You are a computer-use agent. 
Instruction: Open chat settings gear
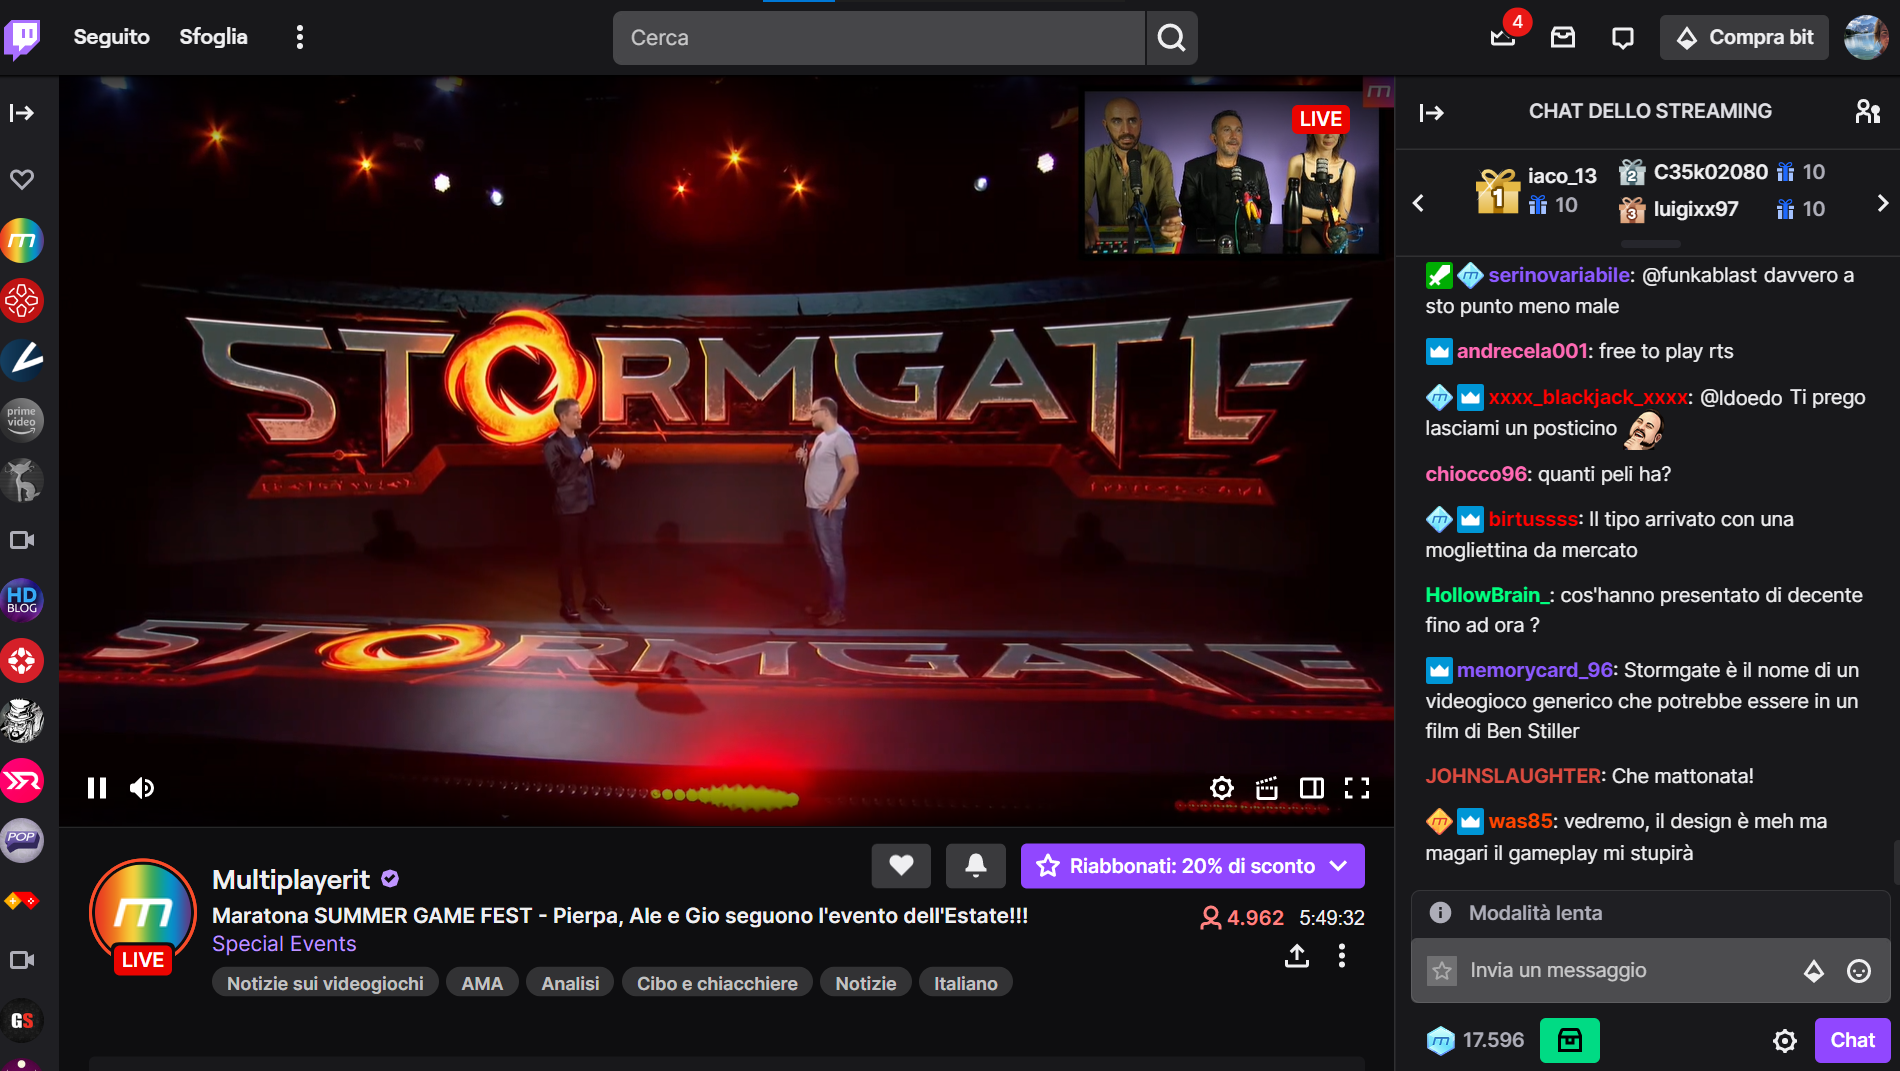tap(1785, 1040)
